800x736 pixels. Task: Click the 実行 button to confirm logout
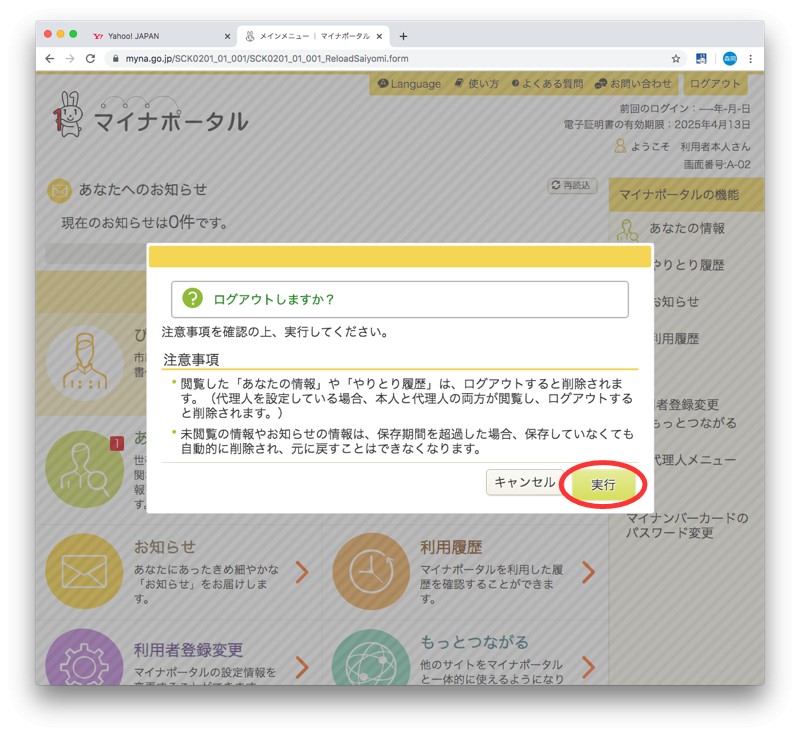pyautogui.click(x=602, y=484)
